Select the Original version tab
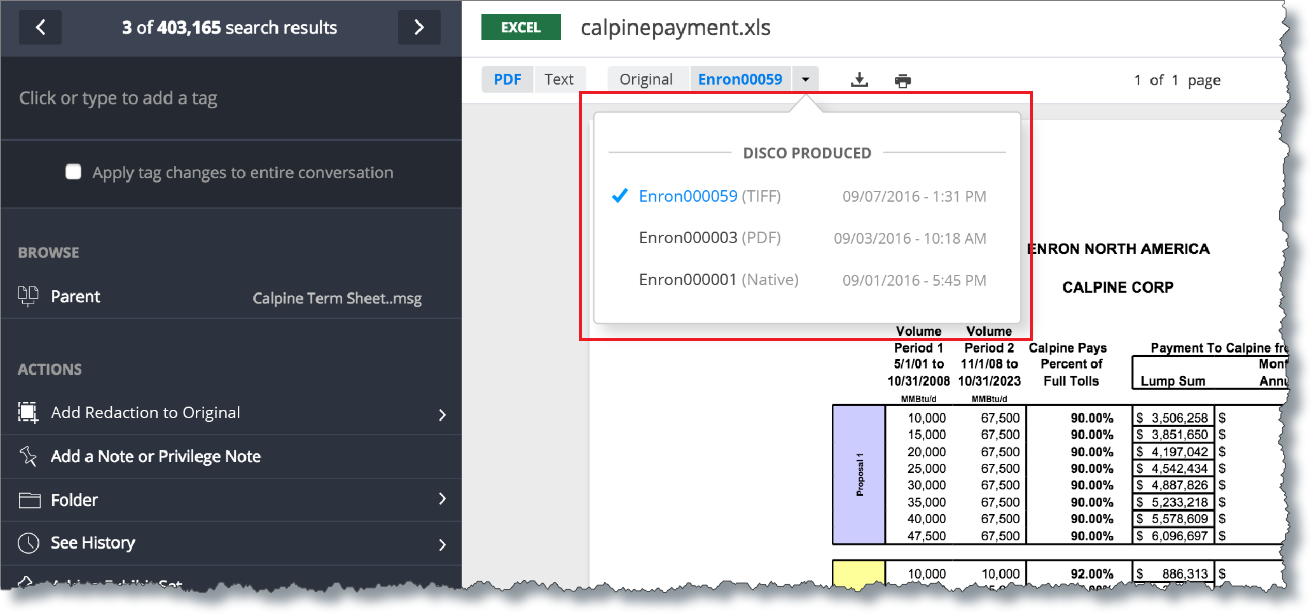Image resolution: width=1313 pixels, height=615 pixels. [x=646, y=80]
